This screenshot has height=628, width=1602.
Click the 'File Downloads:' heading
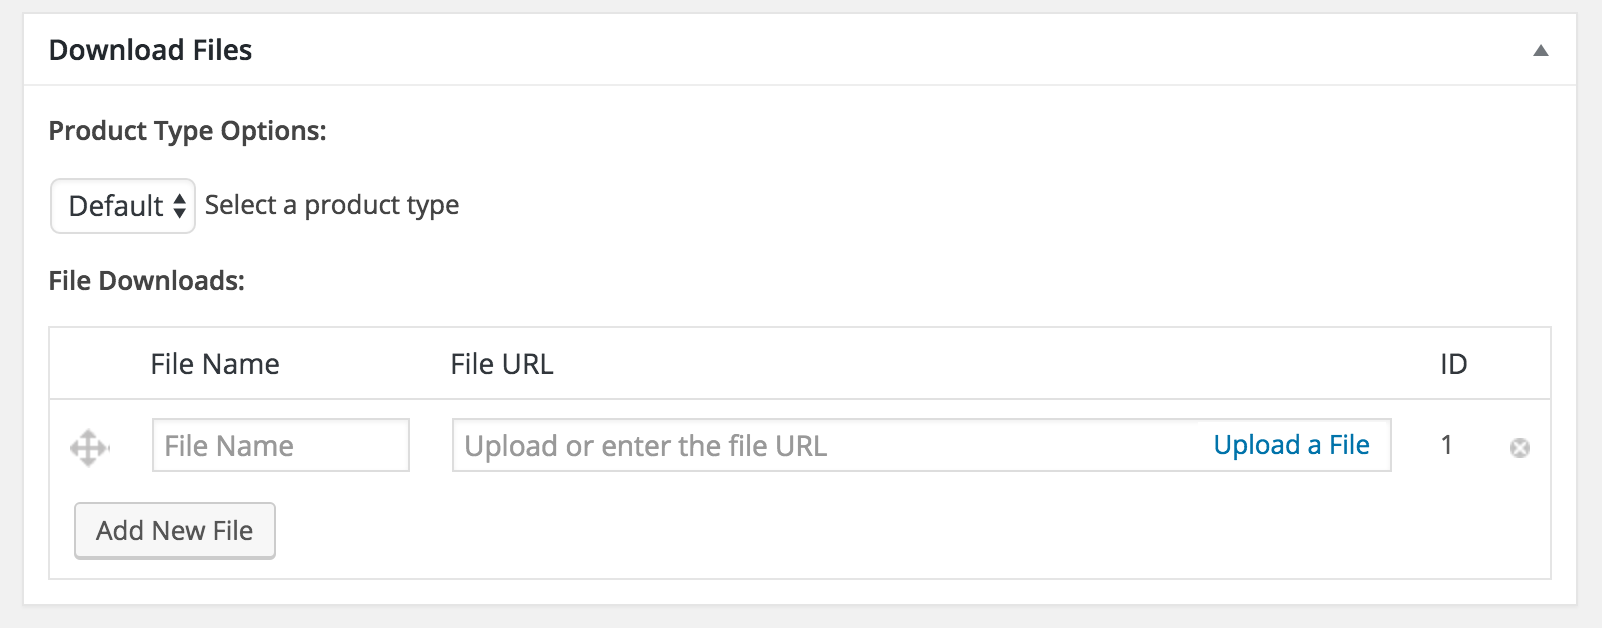click(x=146, y=281)
